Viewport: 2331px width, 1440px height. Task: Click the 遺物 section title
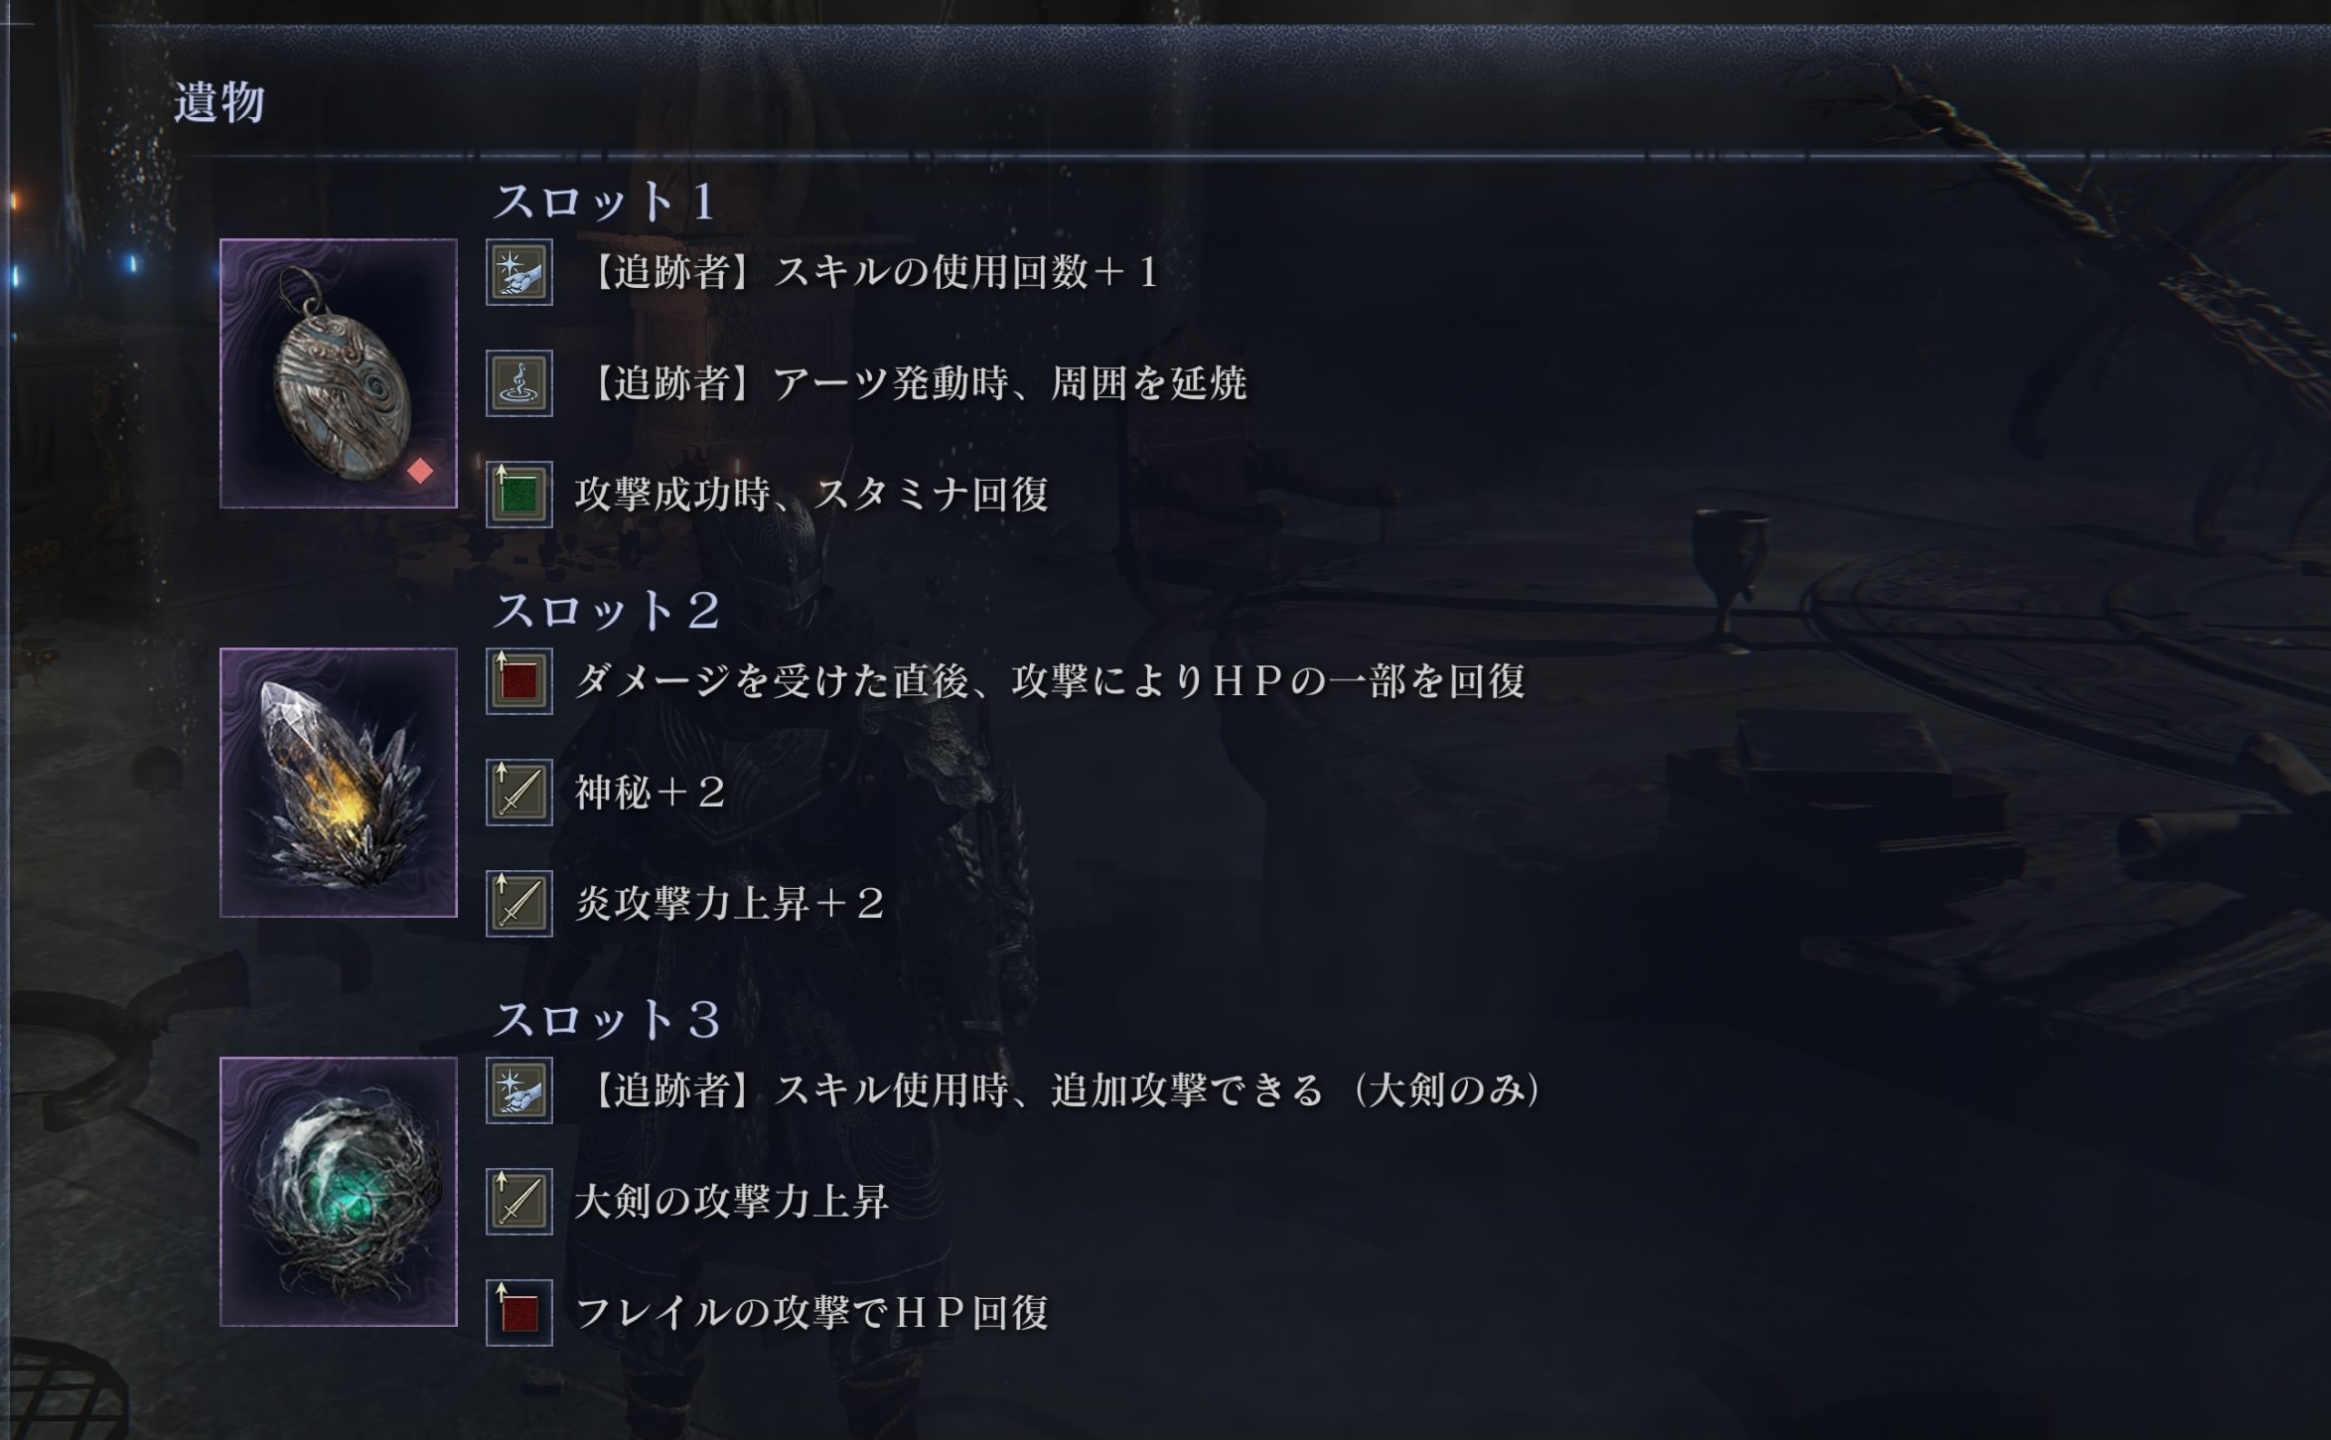tap(219, 103)
